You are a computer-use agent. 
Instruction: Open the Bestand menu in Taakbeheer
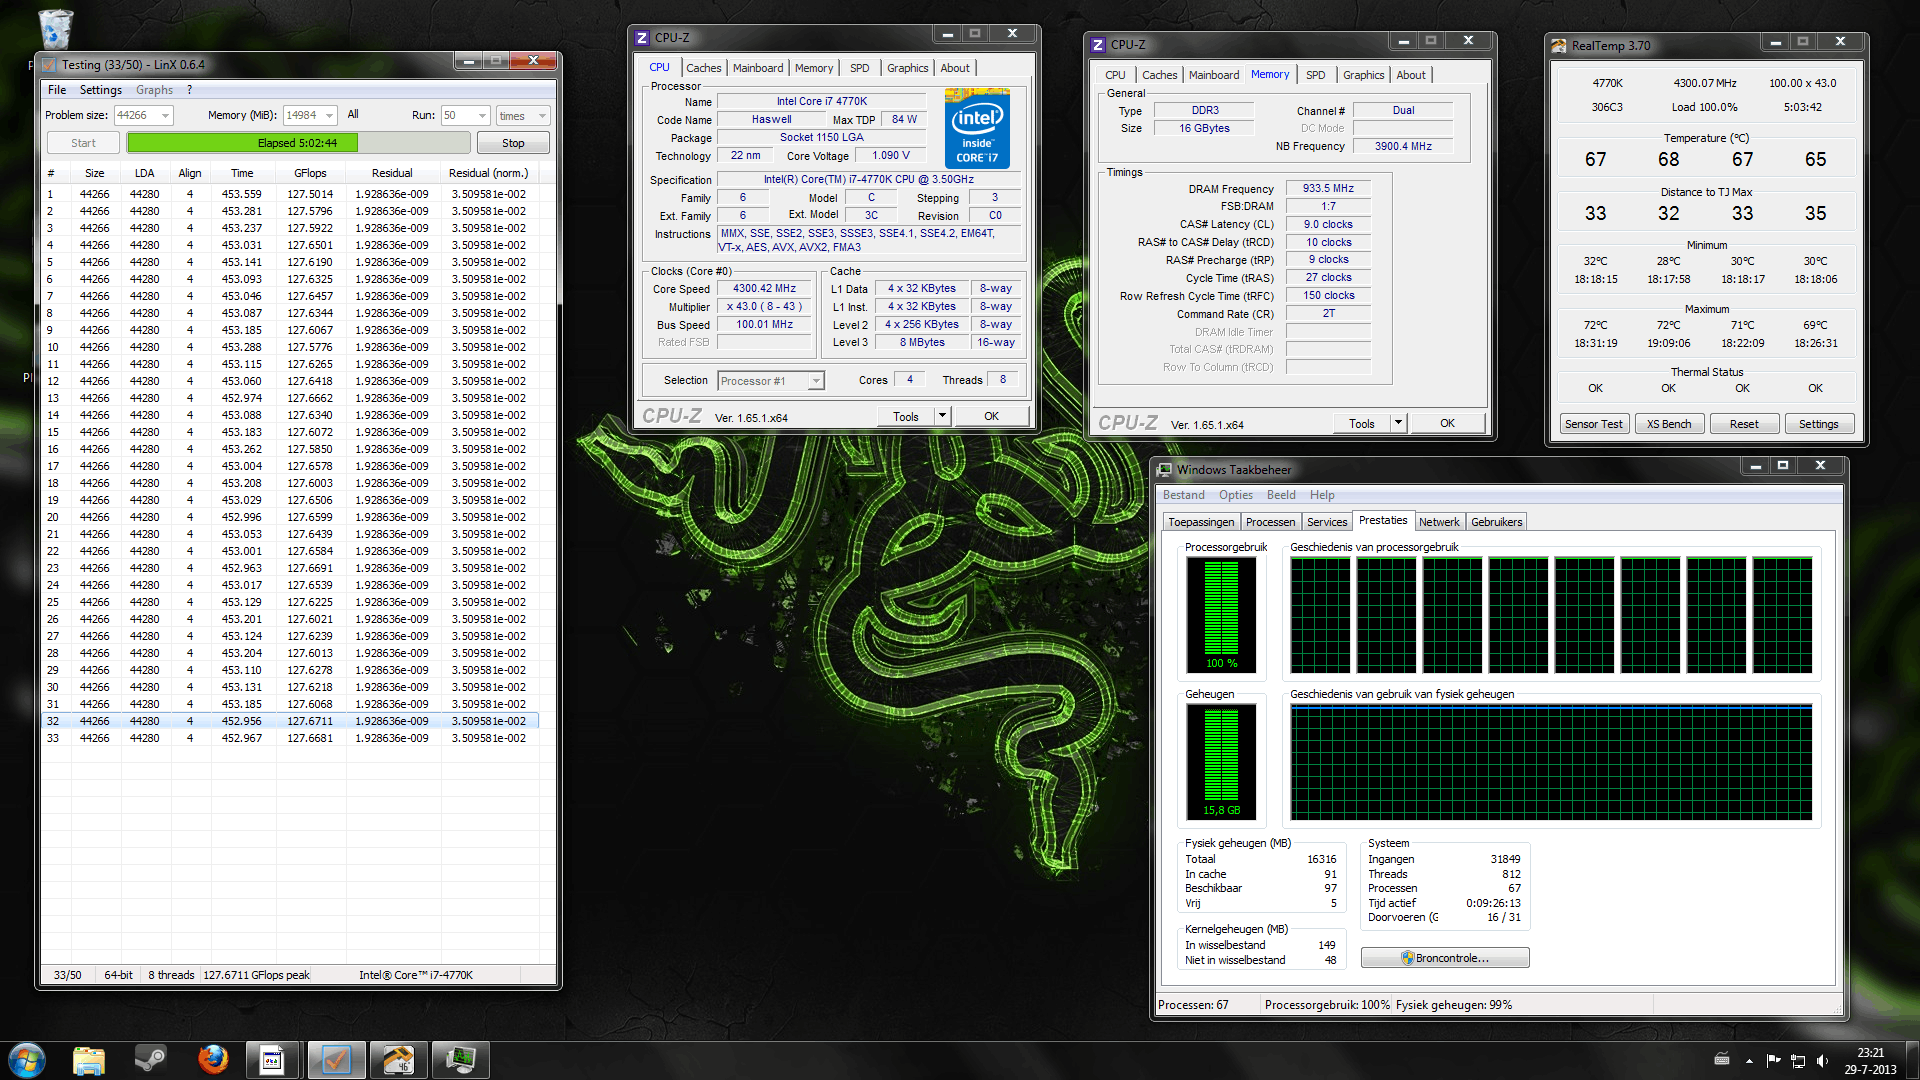click(x=1184, y=495)
